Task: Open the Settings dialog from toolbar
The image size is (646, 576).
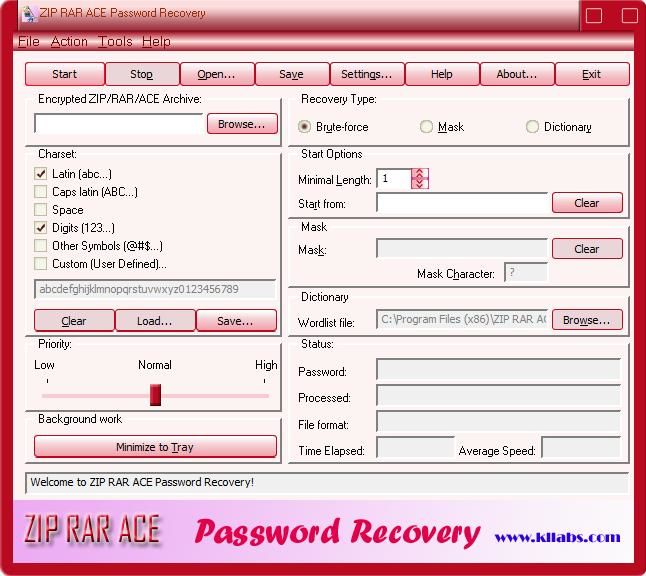Action: pos(367,74)
